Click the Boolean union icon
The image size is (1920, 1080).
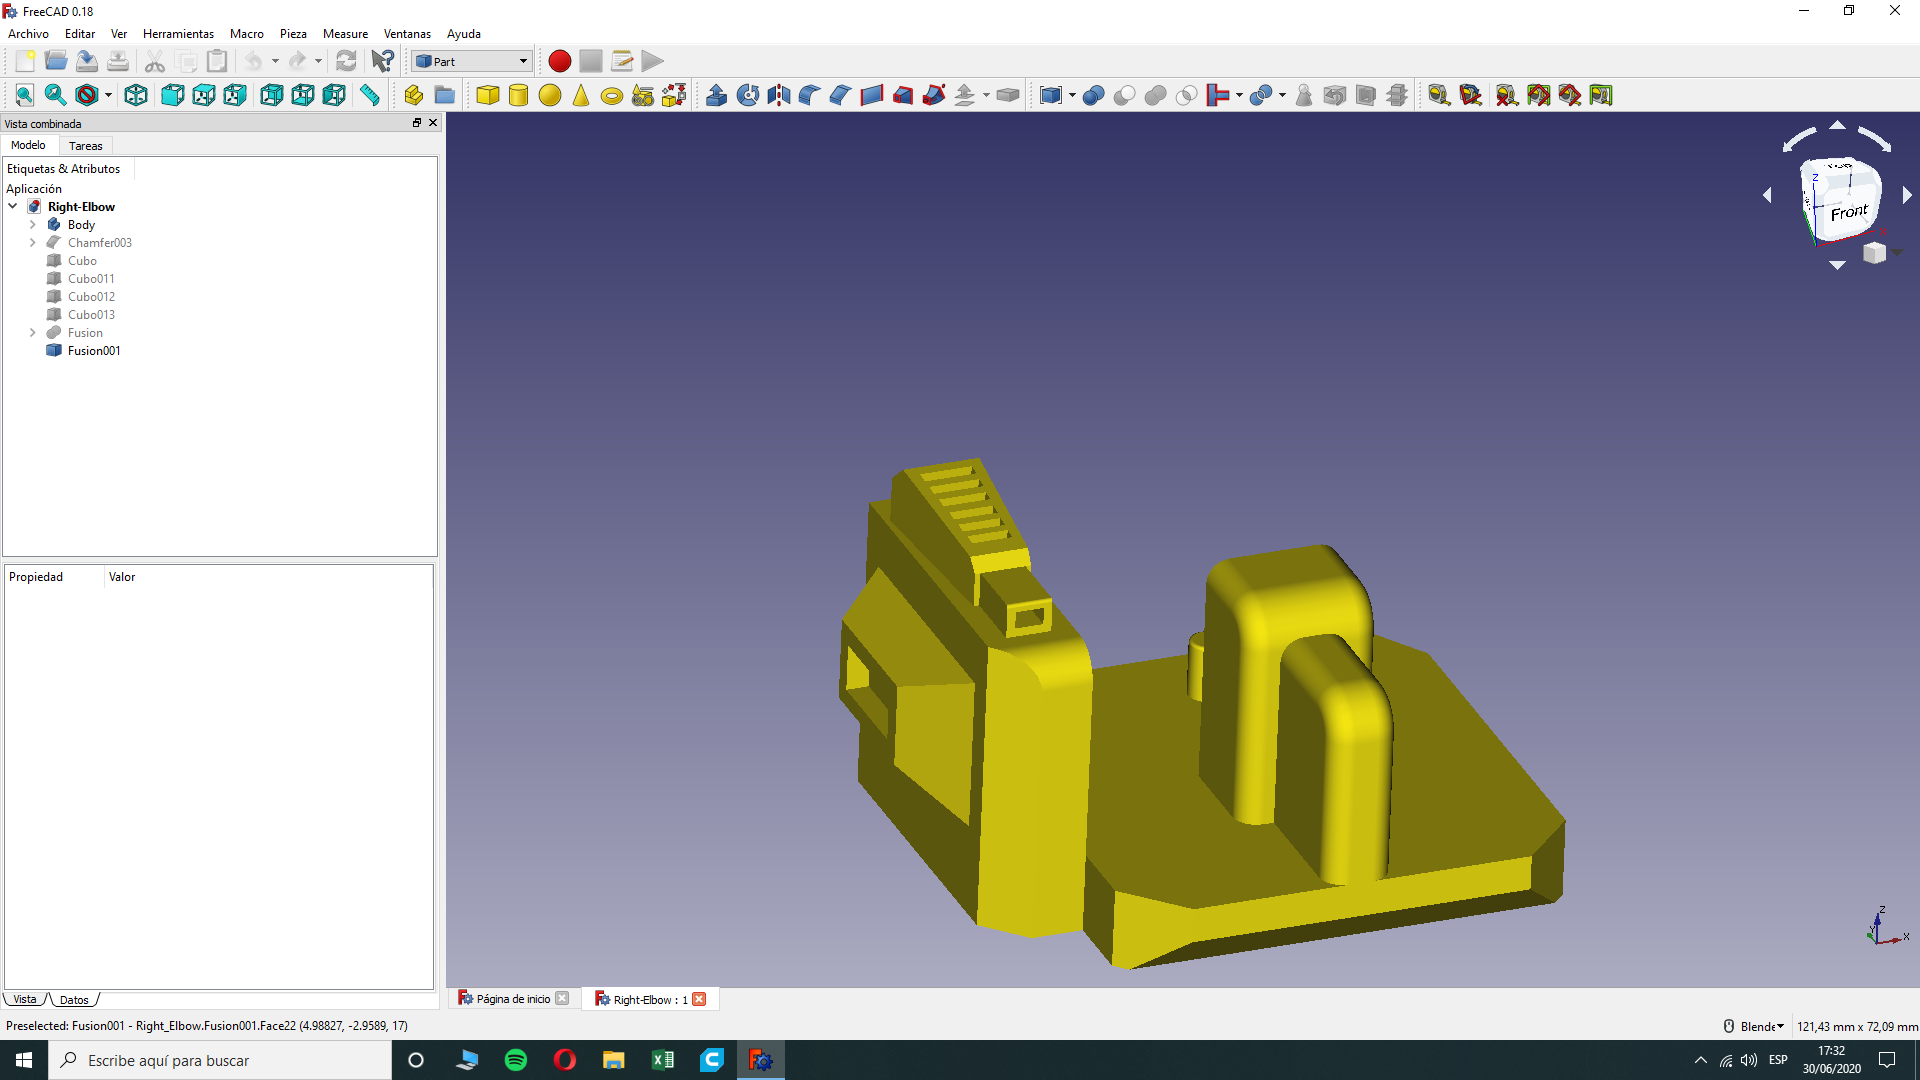click(1155, 95)
